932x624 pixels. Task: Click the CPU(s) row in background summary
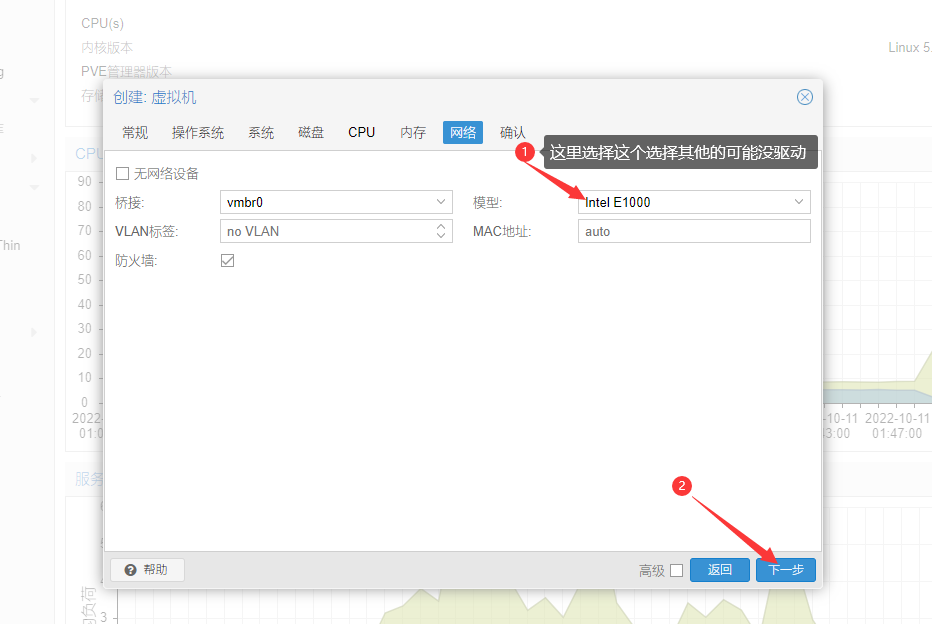102,23
